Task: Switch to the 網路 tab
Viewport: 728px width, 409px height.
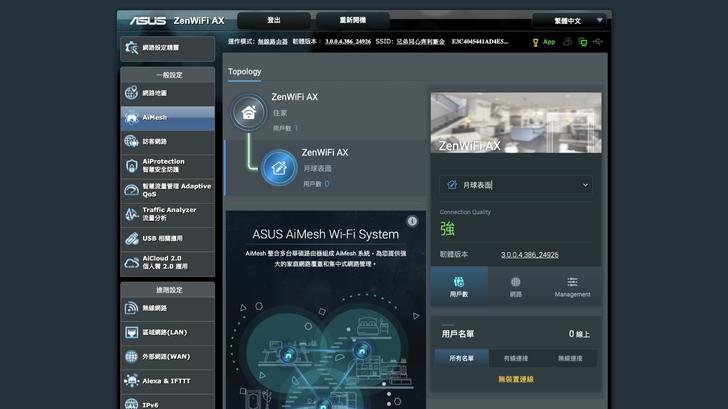Action: tap(516, 286)
